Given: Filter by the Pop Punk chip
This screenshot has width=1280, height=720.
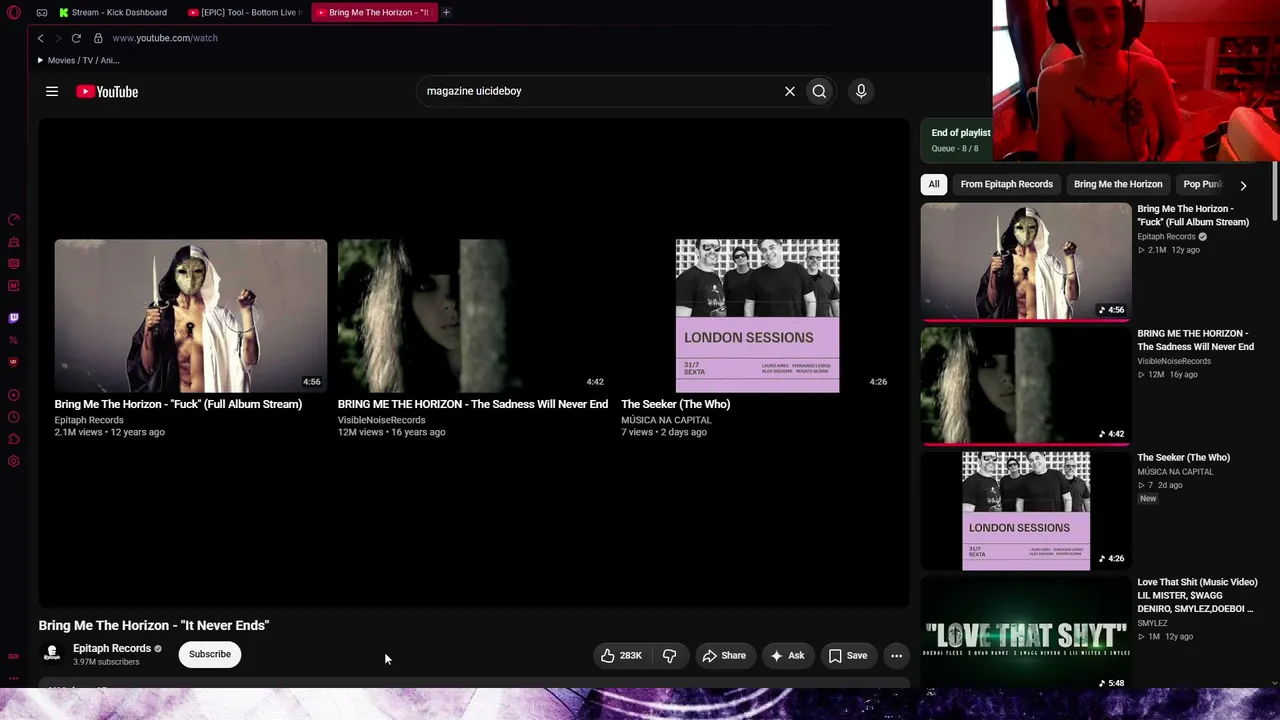Looking at the screenshot, I should 1203,184.
